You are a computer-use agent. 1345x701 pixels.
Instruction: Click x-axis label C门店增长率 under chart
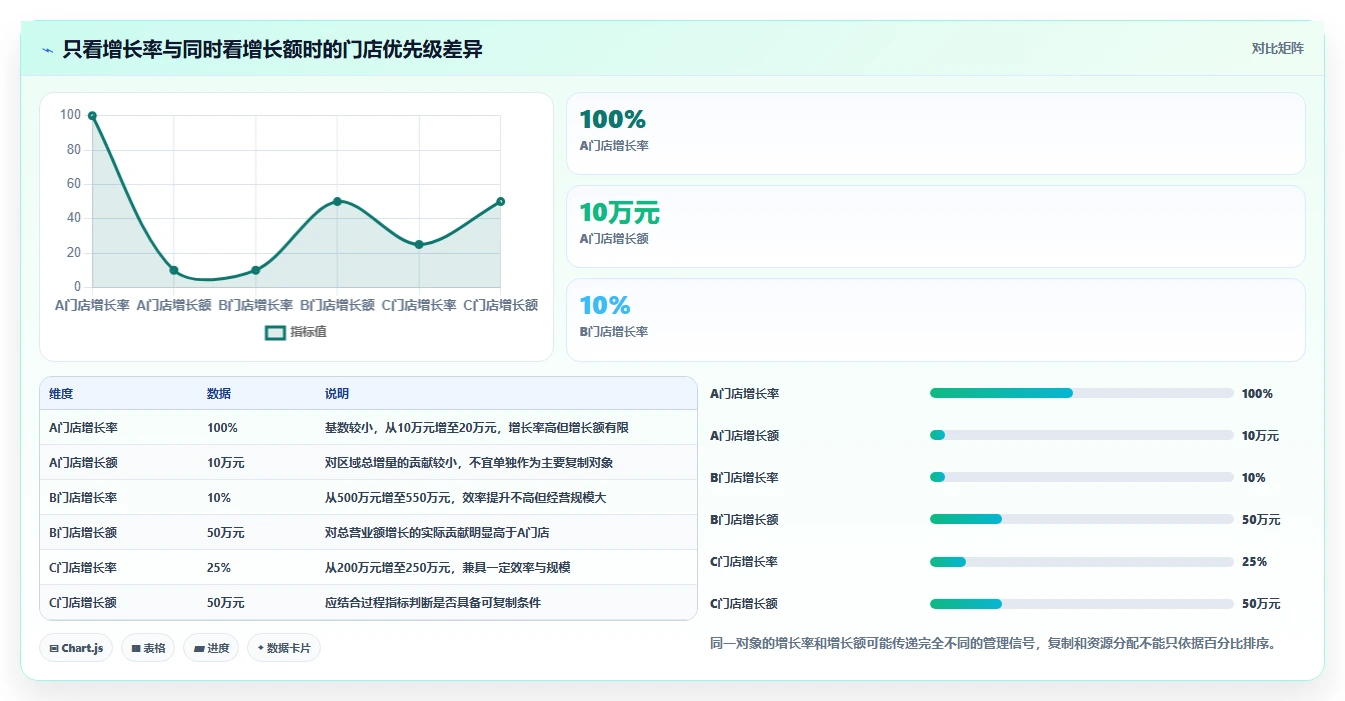(x=419, y=305)
